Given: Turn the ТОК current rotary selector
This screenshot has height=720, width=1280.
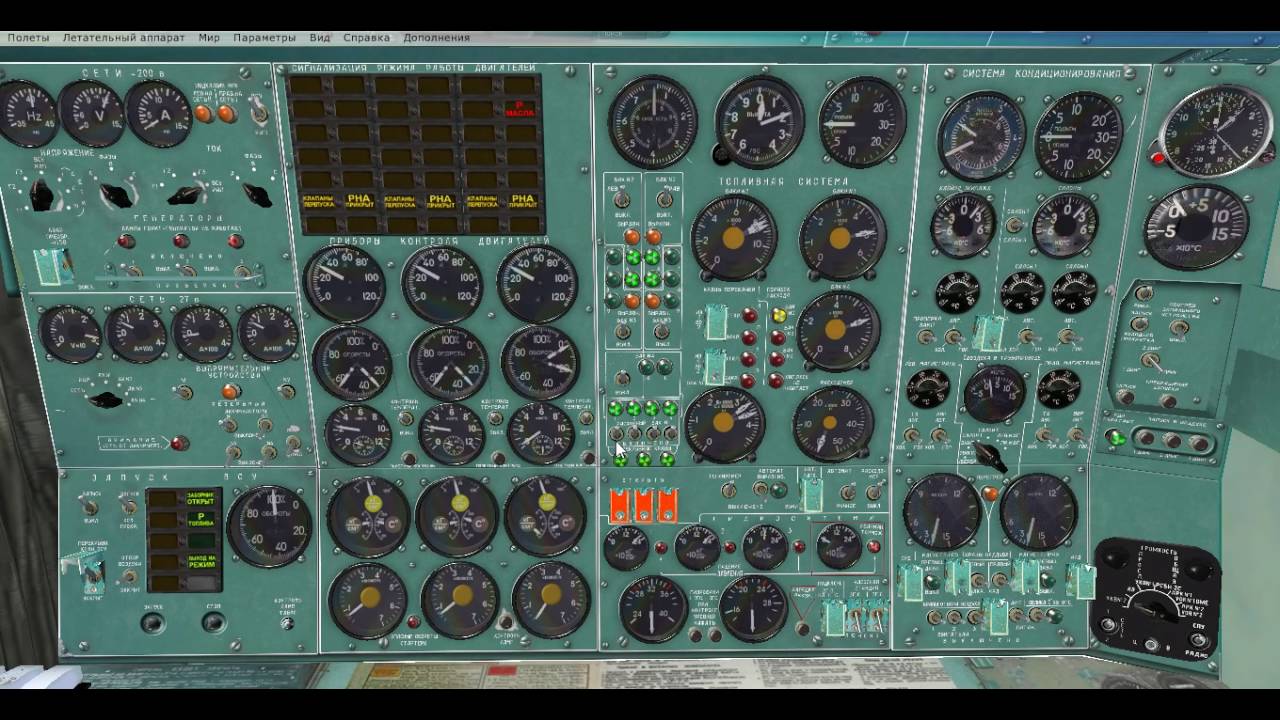Looking at the screenshot, I should point(188,195).
